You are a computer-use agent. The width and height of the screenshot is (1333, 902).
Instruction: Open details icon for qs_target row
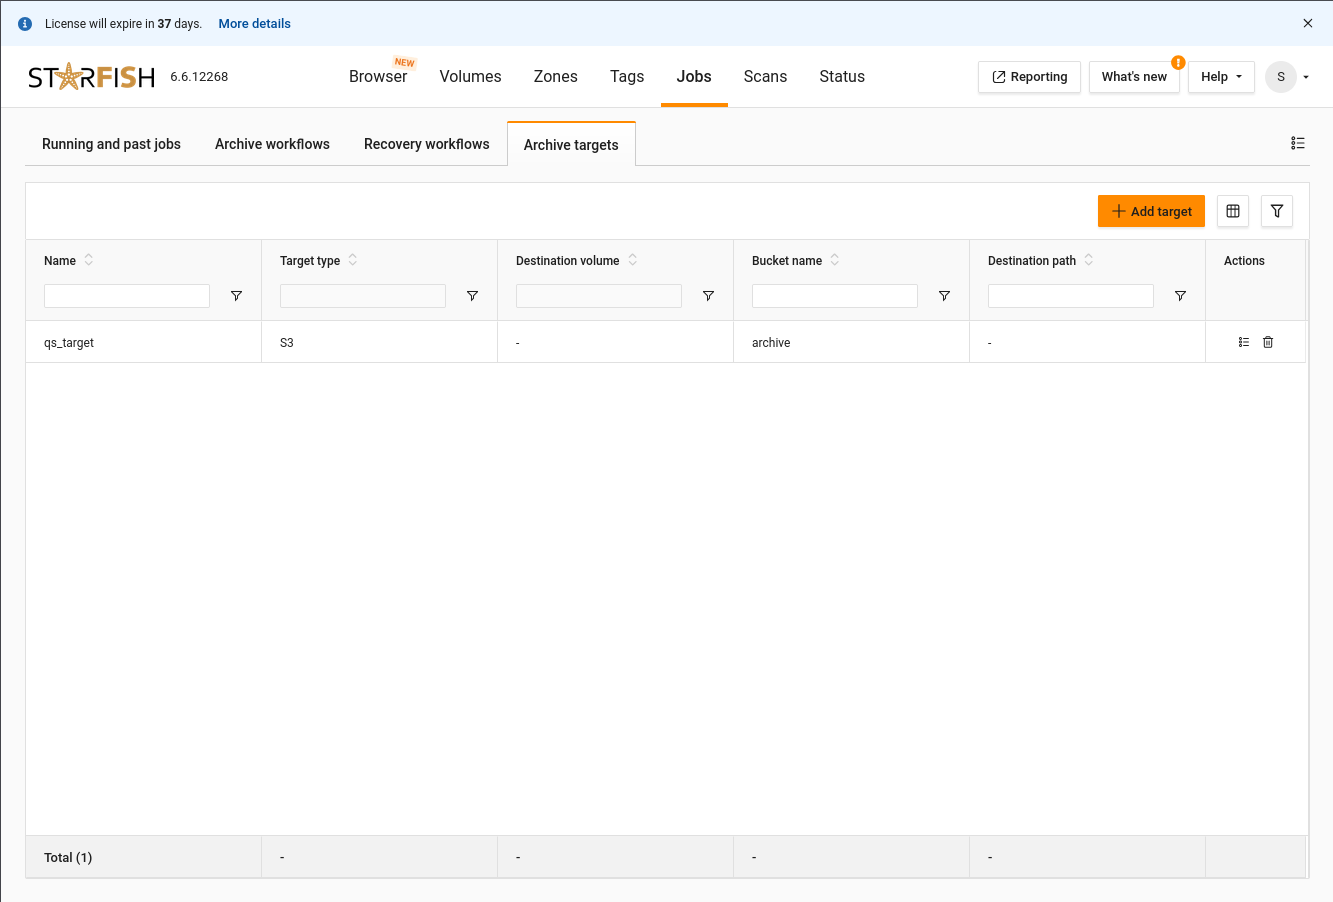(x=1244, y=342)
